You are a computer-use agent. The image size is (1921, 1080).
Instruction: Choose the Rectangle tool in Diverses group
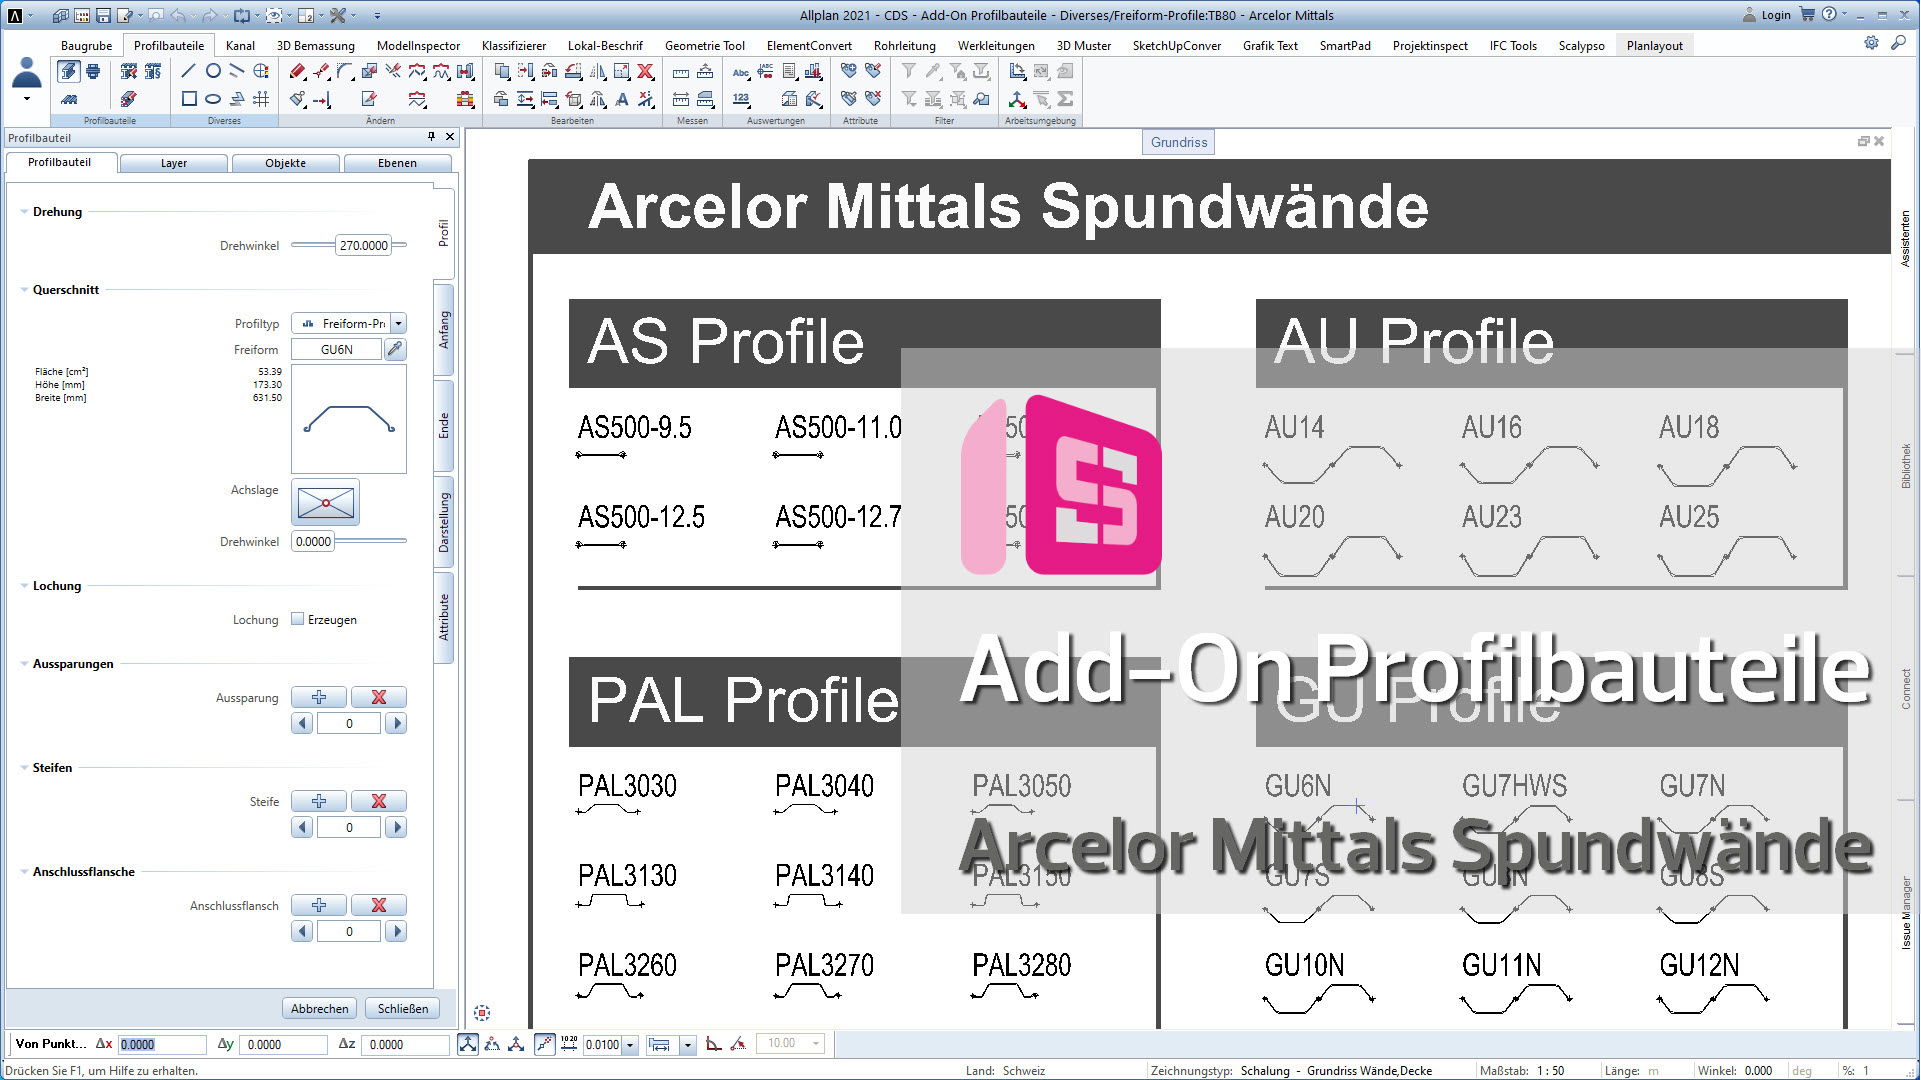pyautogui.click(x=189, y=99)
